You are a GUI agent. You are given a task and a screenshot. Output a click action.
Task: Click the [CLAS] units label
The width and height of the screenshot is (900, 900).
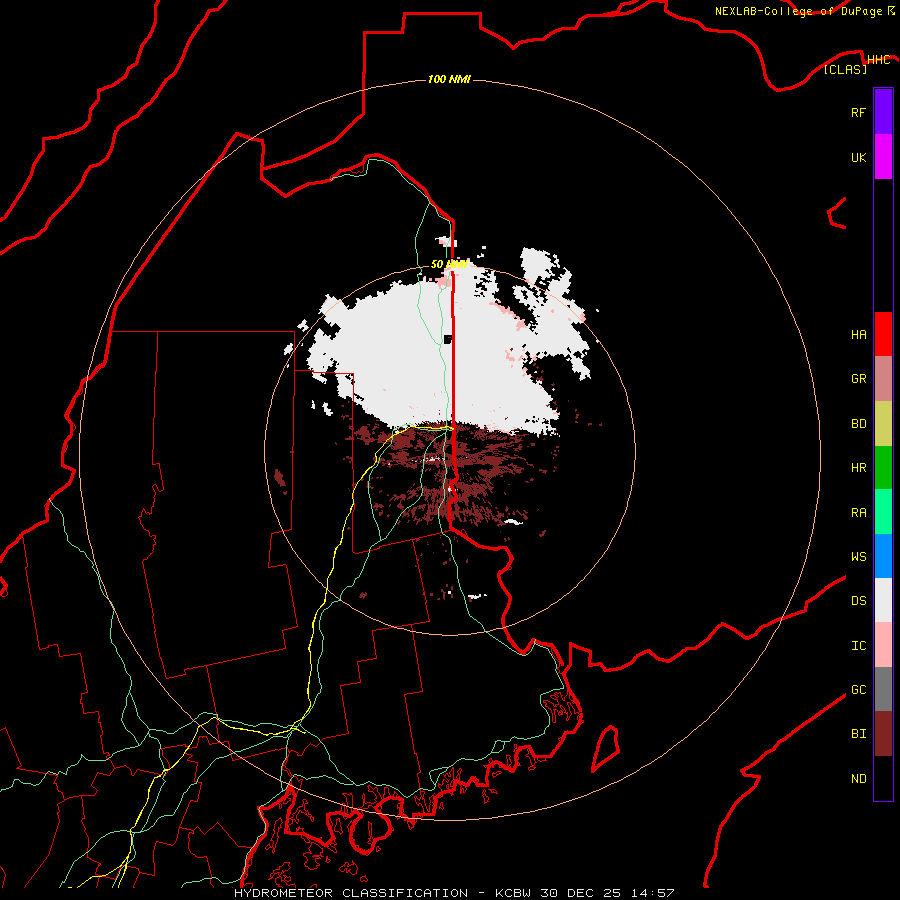point(845,70)
